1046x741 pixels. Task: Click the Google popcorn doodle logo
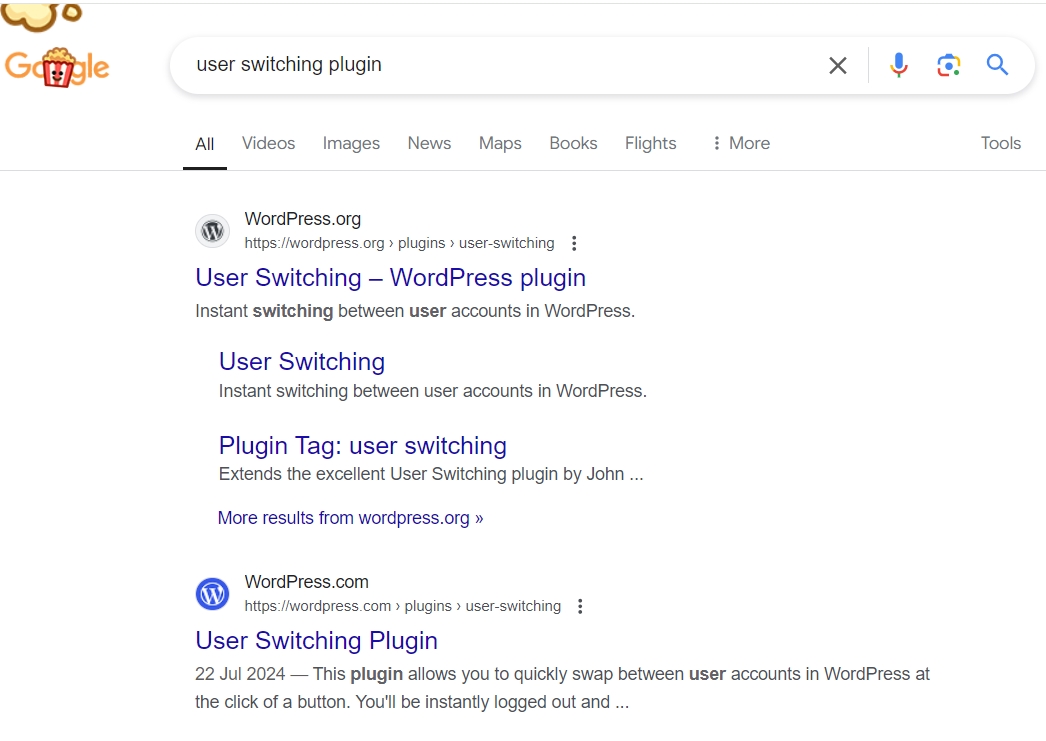tap(57, 67)
